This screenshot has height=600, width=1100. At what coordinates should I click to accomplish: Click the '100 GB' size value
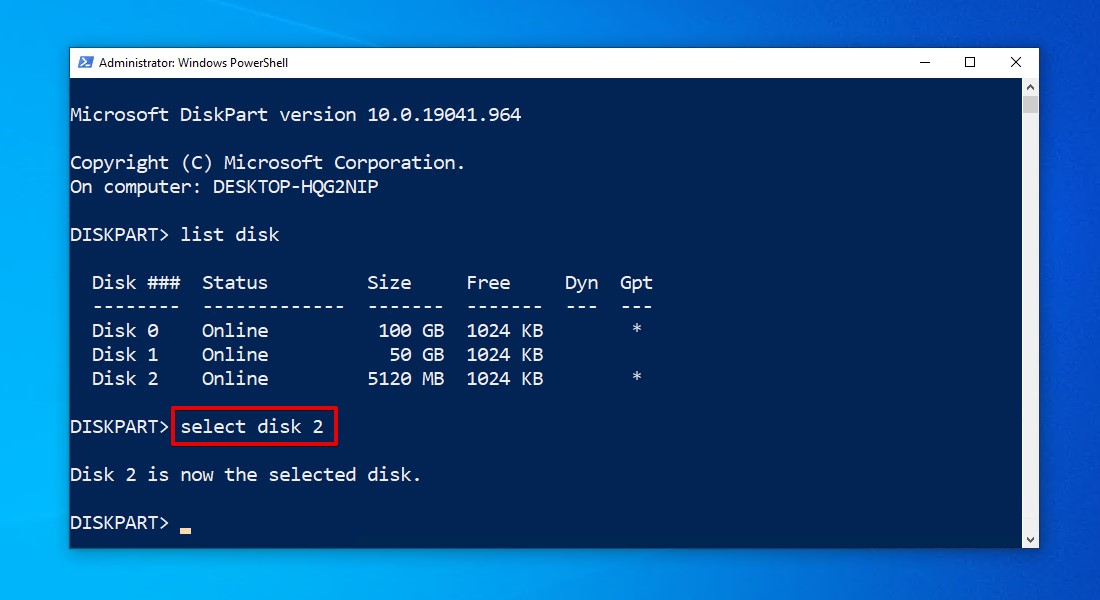coord(412,331)
